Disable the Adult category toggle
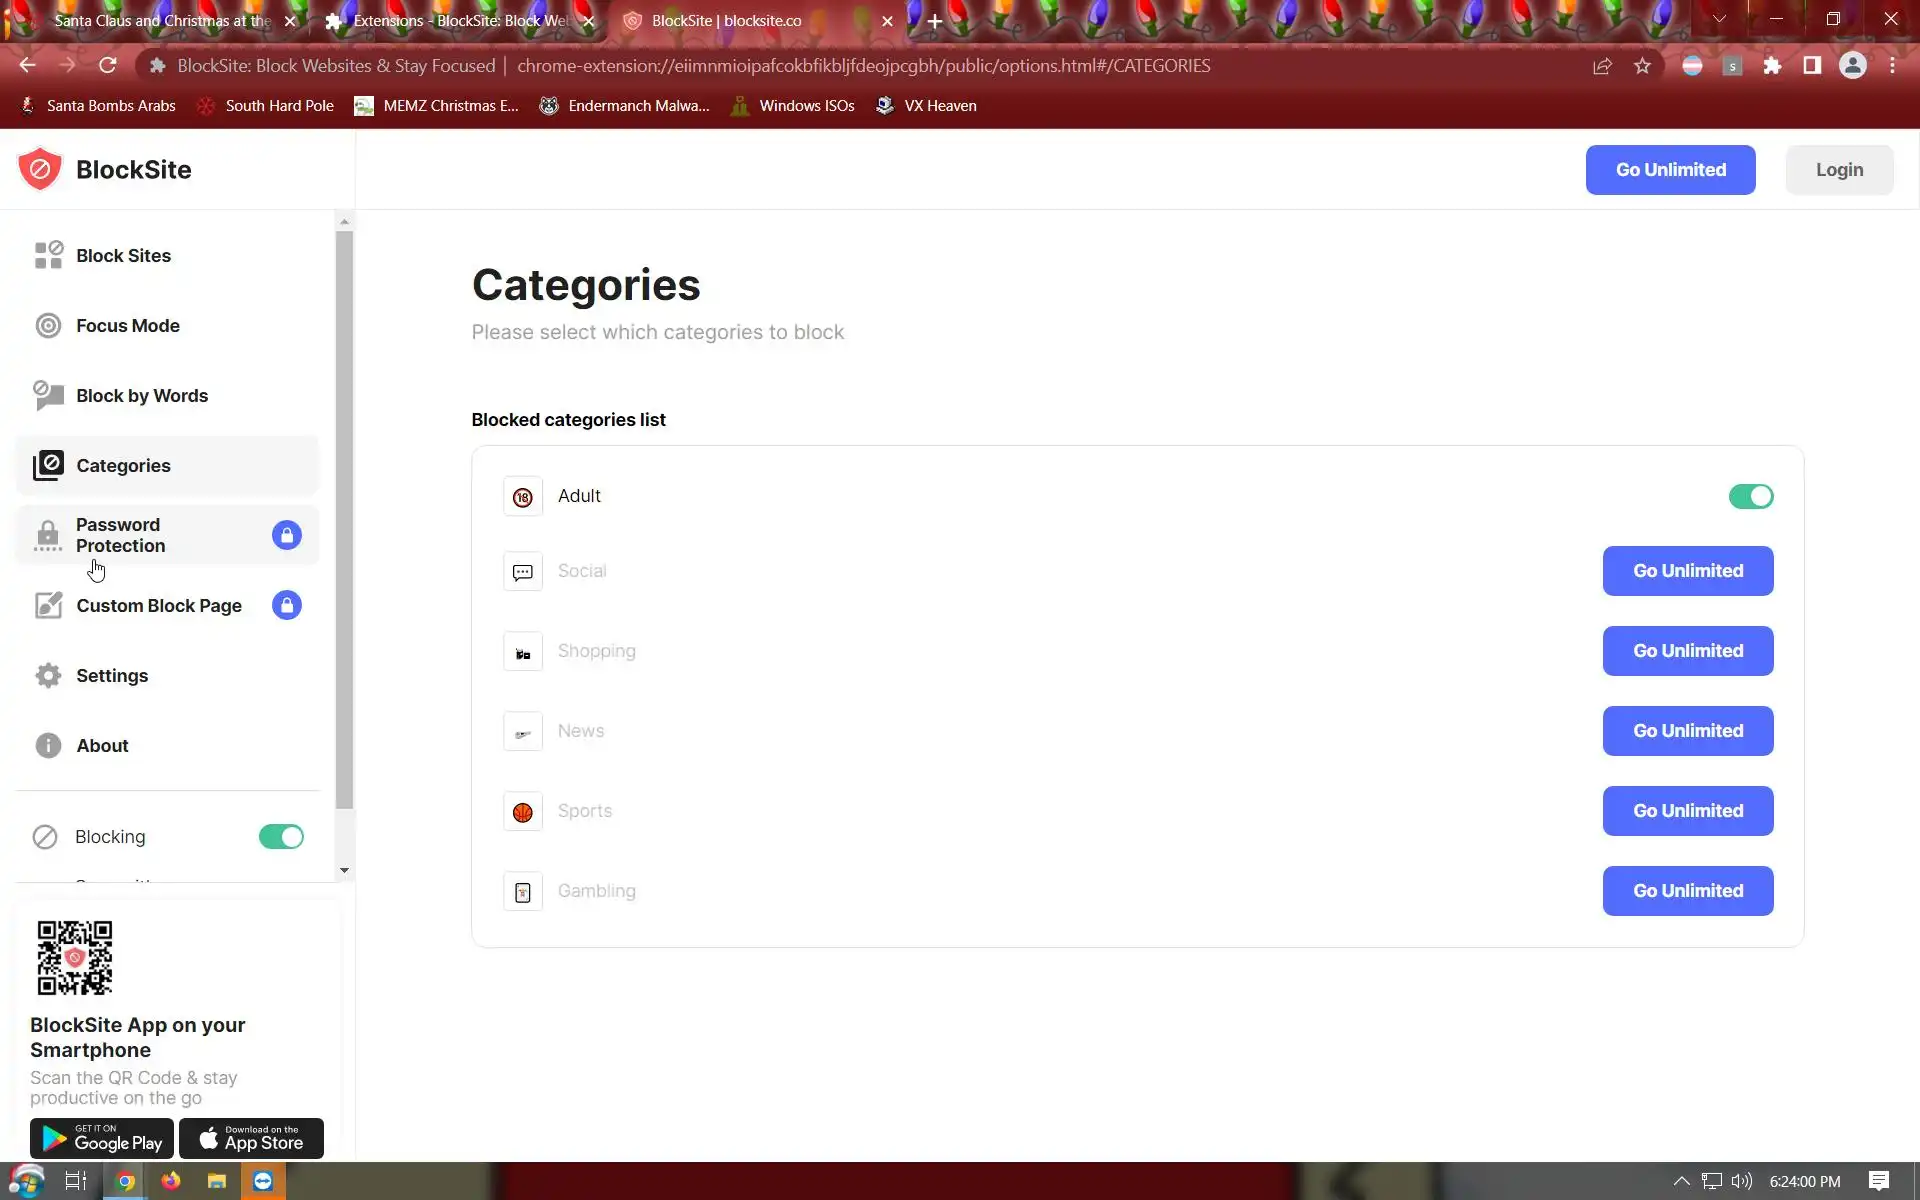The image size is (1920, 1200). click(x=1750, y=497)
